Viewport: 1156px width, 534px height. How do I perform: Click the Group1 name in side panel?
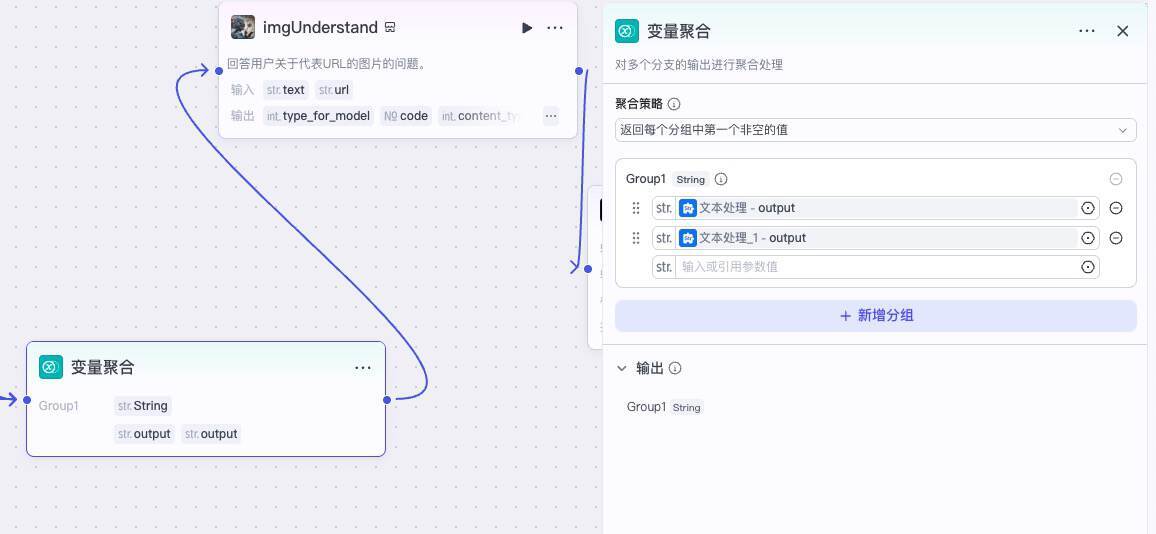click(646, 179)
